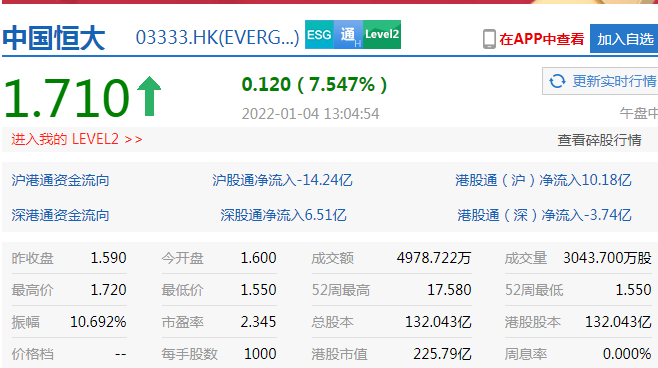Click the 港股股本 label
The height and width of the screenshot is (368, 658).
(x=533, y=322)
